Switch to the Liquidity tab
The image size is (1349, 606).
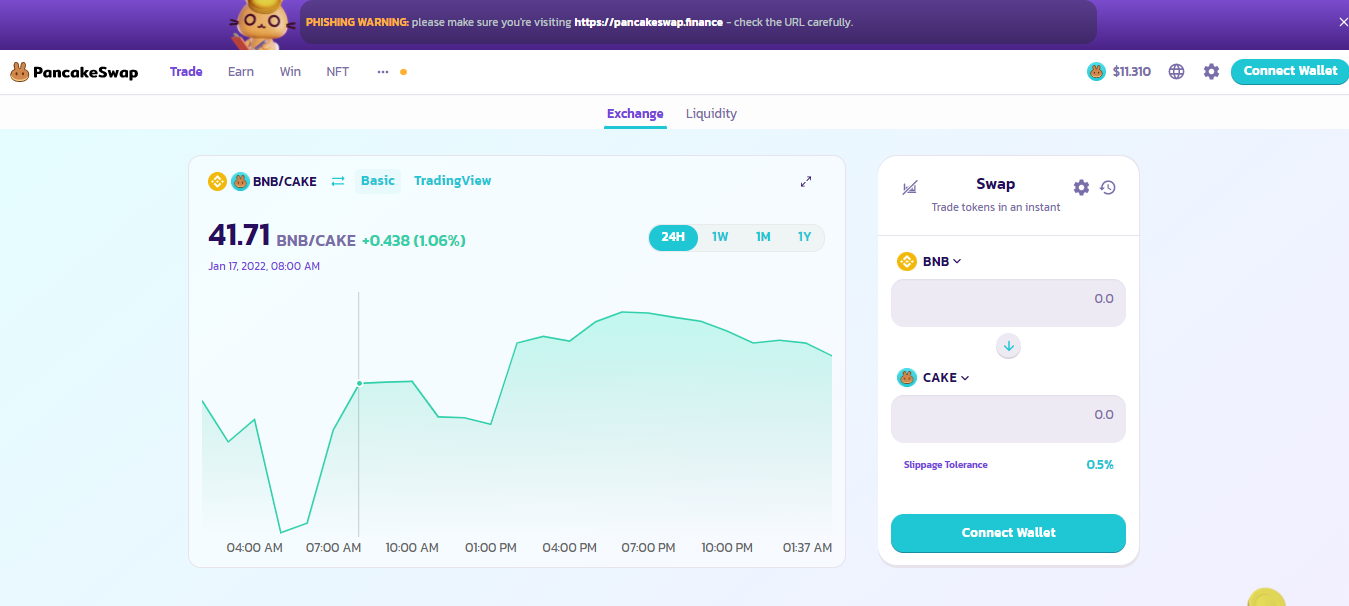711,114
